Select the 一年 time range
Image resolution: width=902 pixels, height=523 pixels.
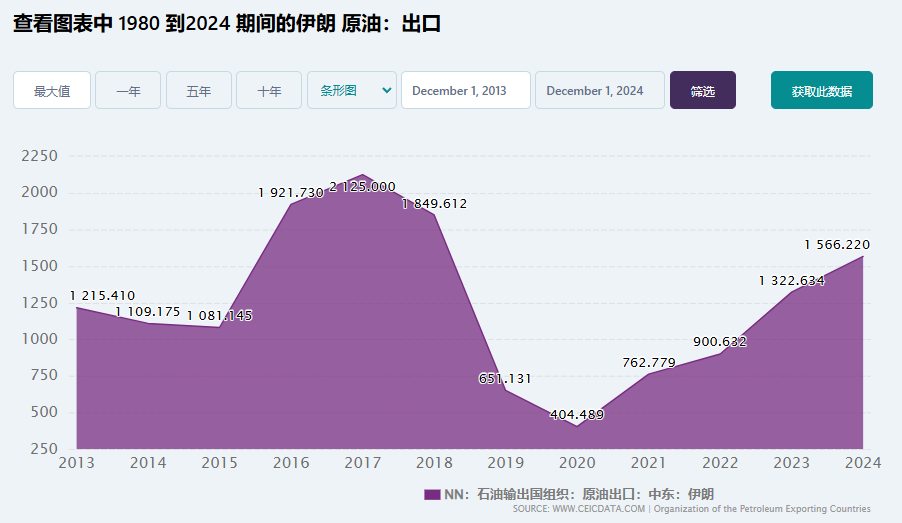(x=128, y=90)
